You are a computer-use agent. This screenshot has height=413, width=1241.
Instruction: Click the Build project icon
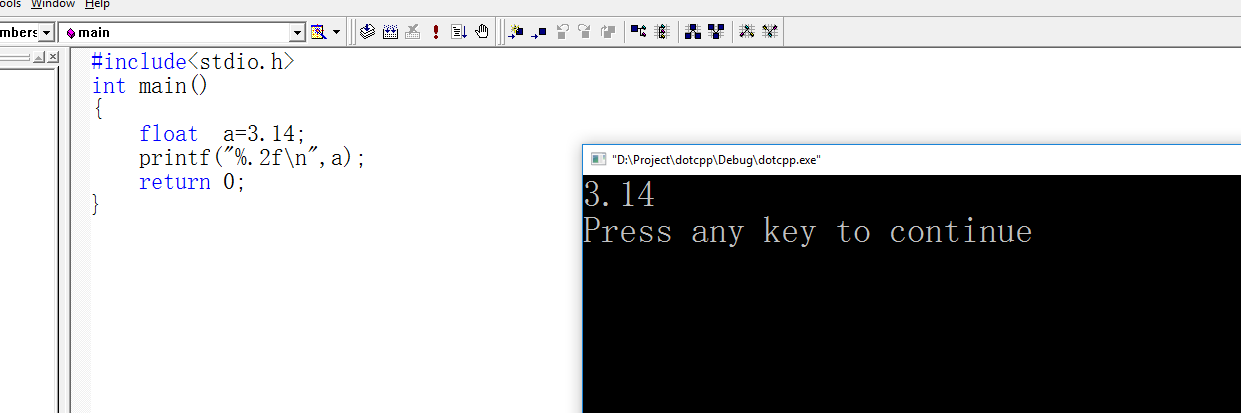pyautogui.click(x=390, y=32)
